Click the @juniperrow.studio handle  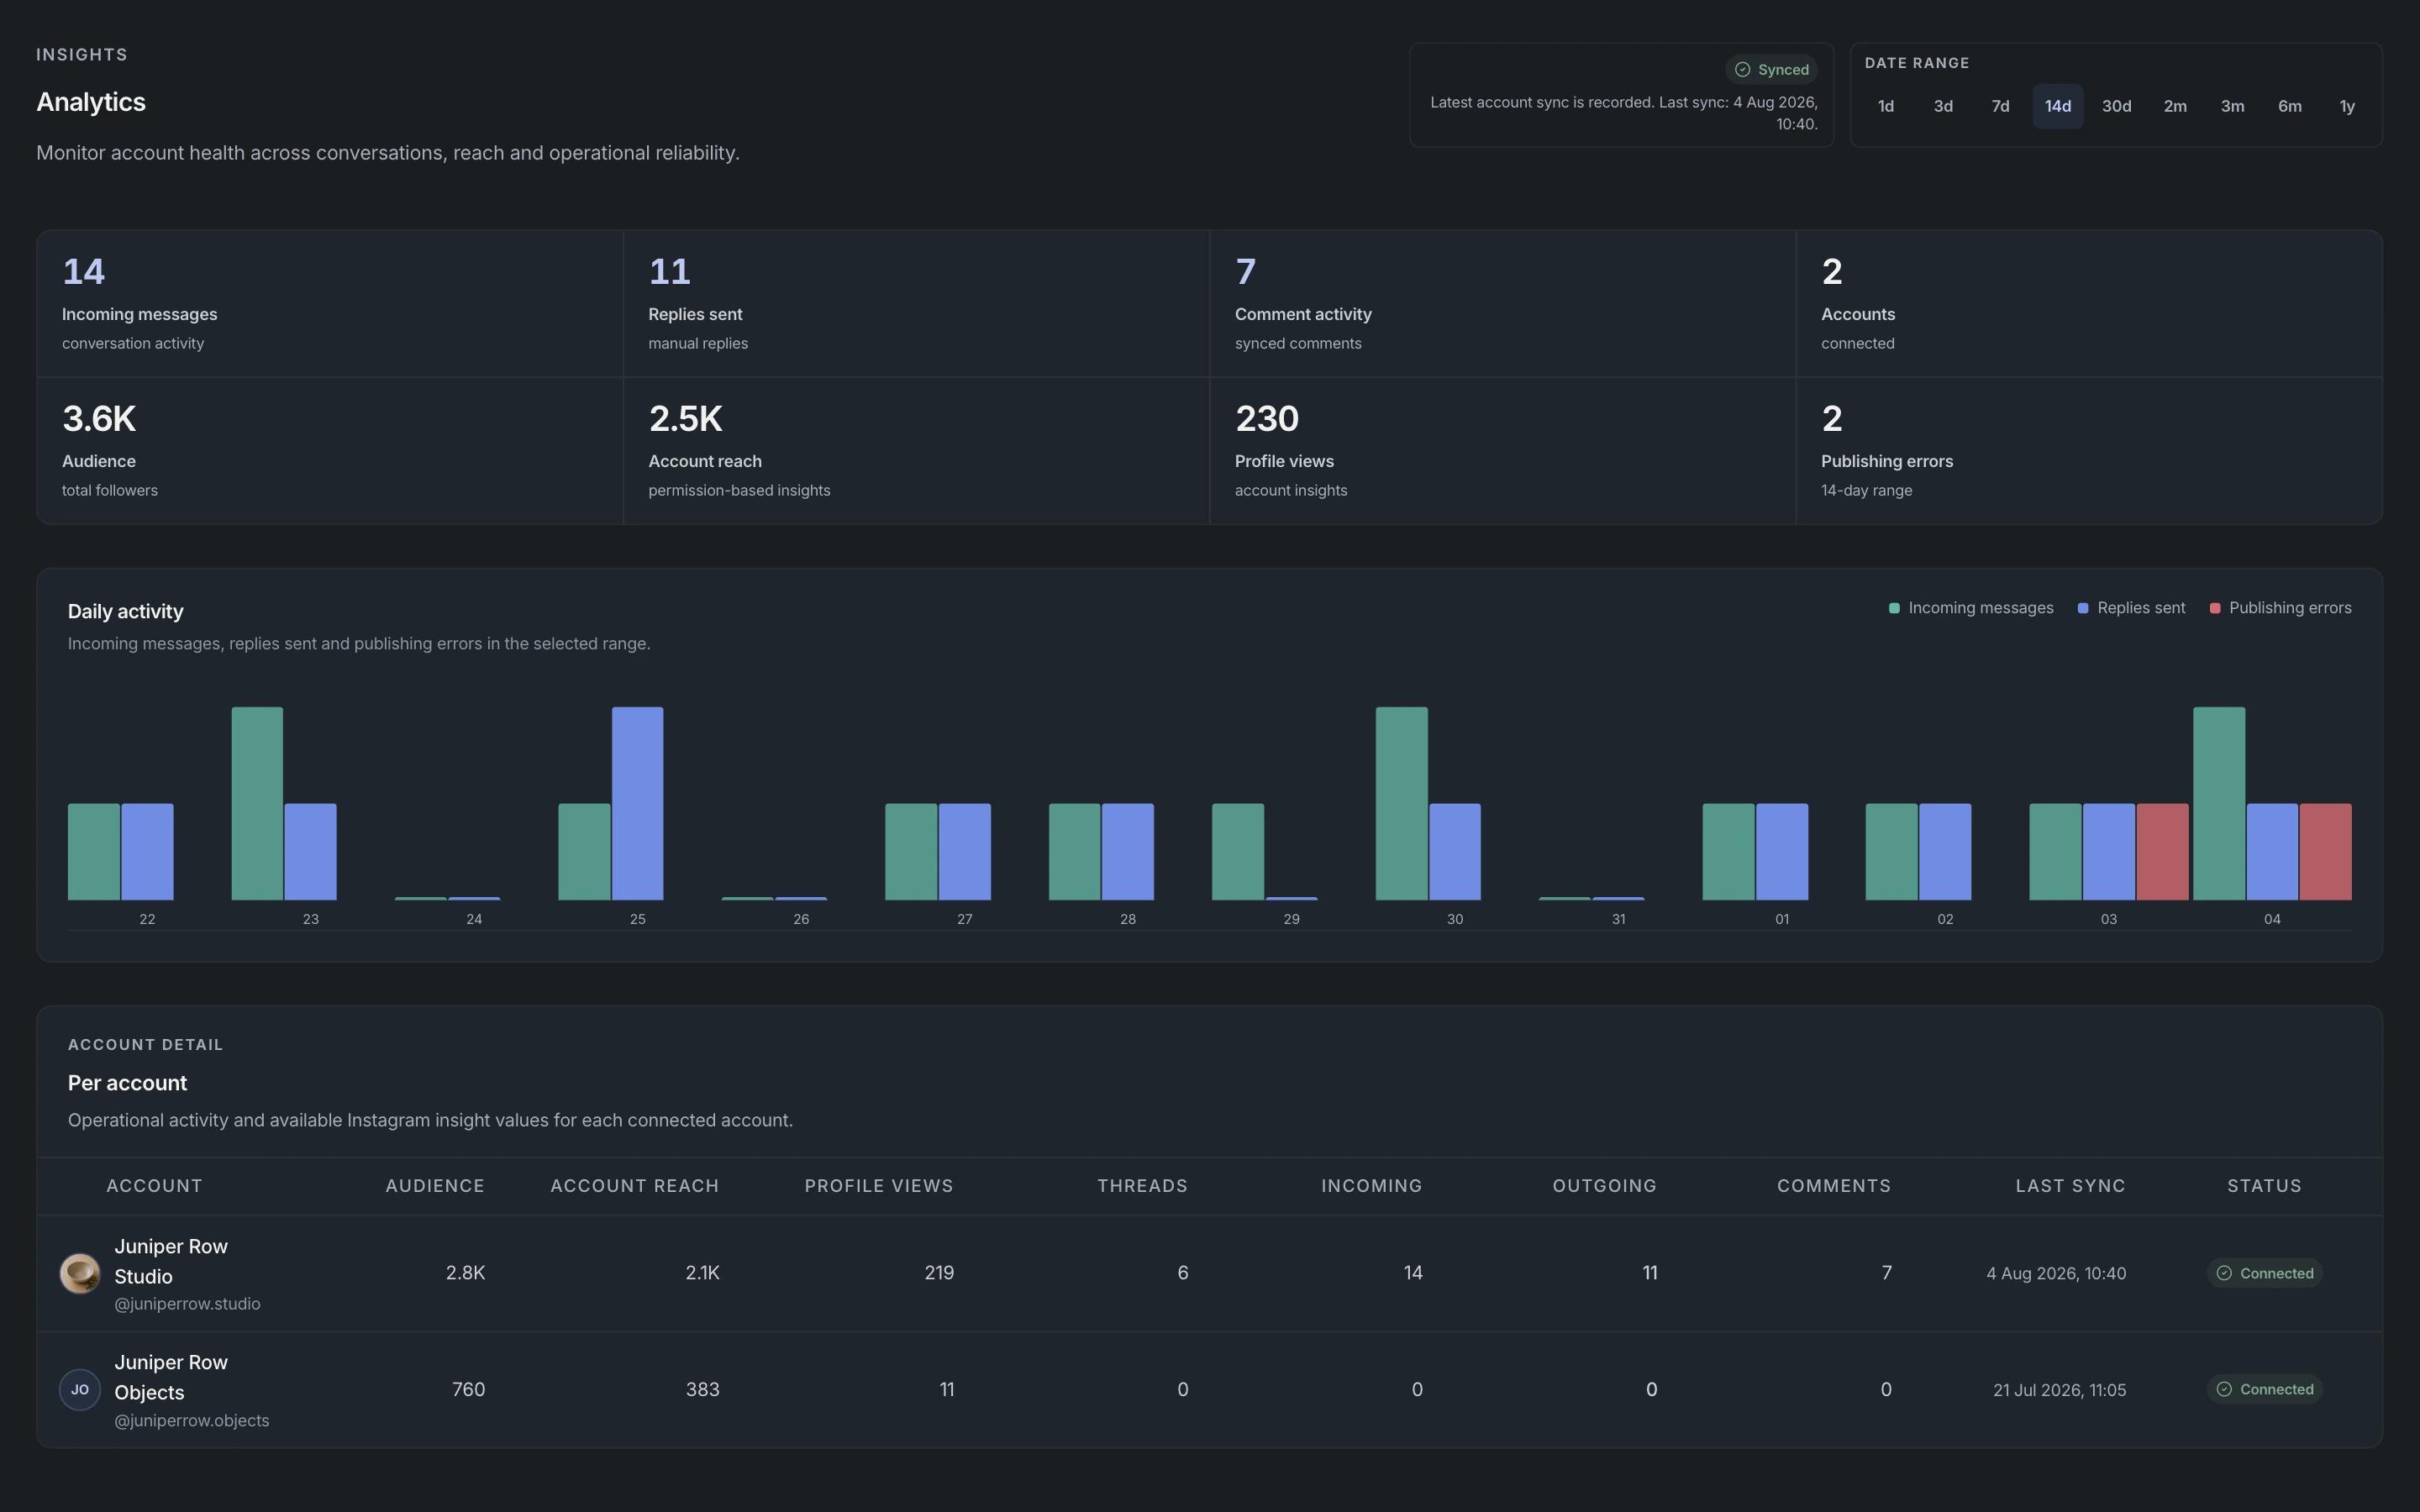tap(187, 1304)
